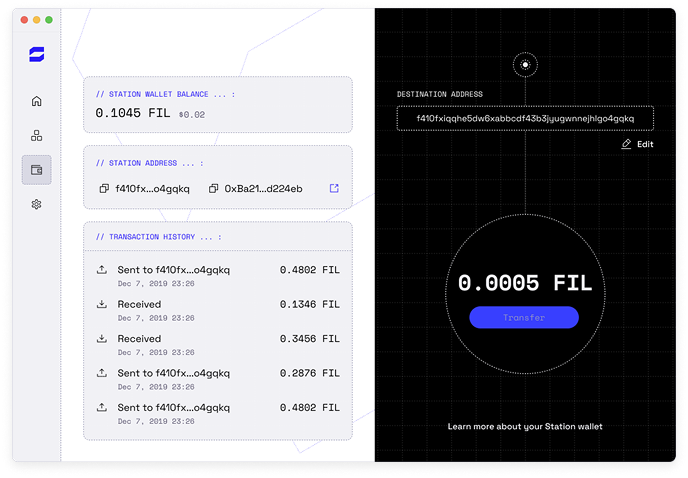Select the Wallet icon in sidebar

coord(37,170)
